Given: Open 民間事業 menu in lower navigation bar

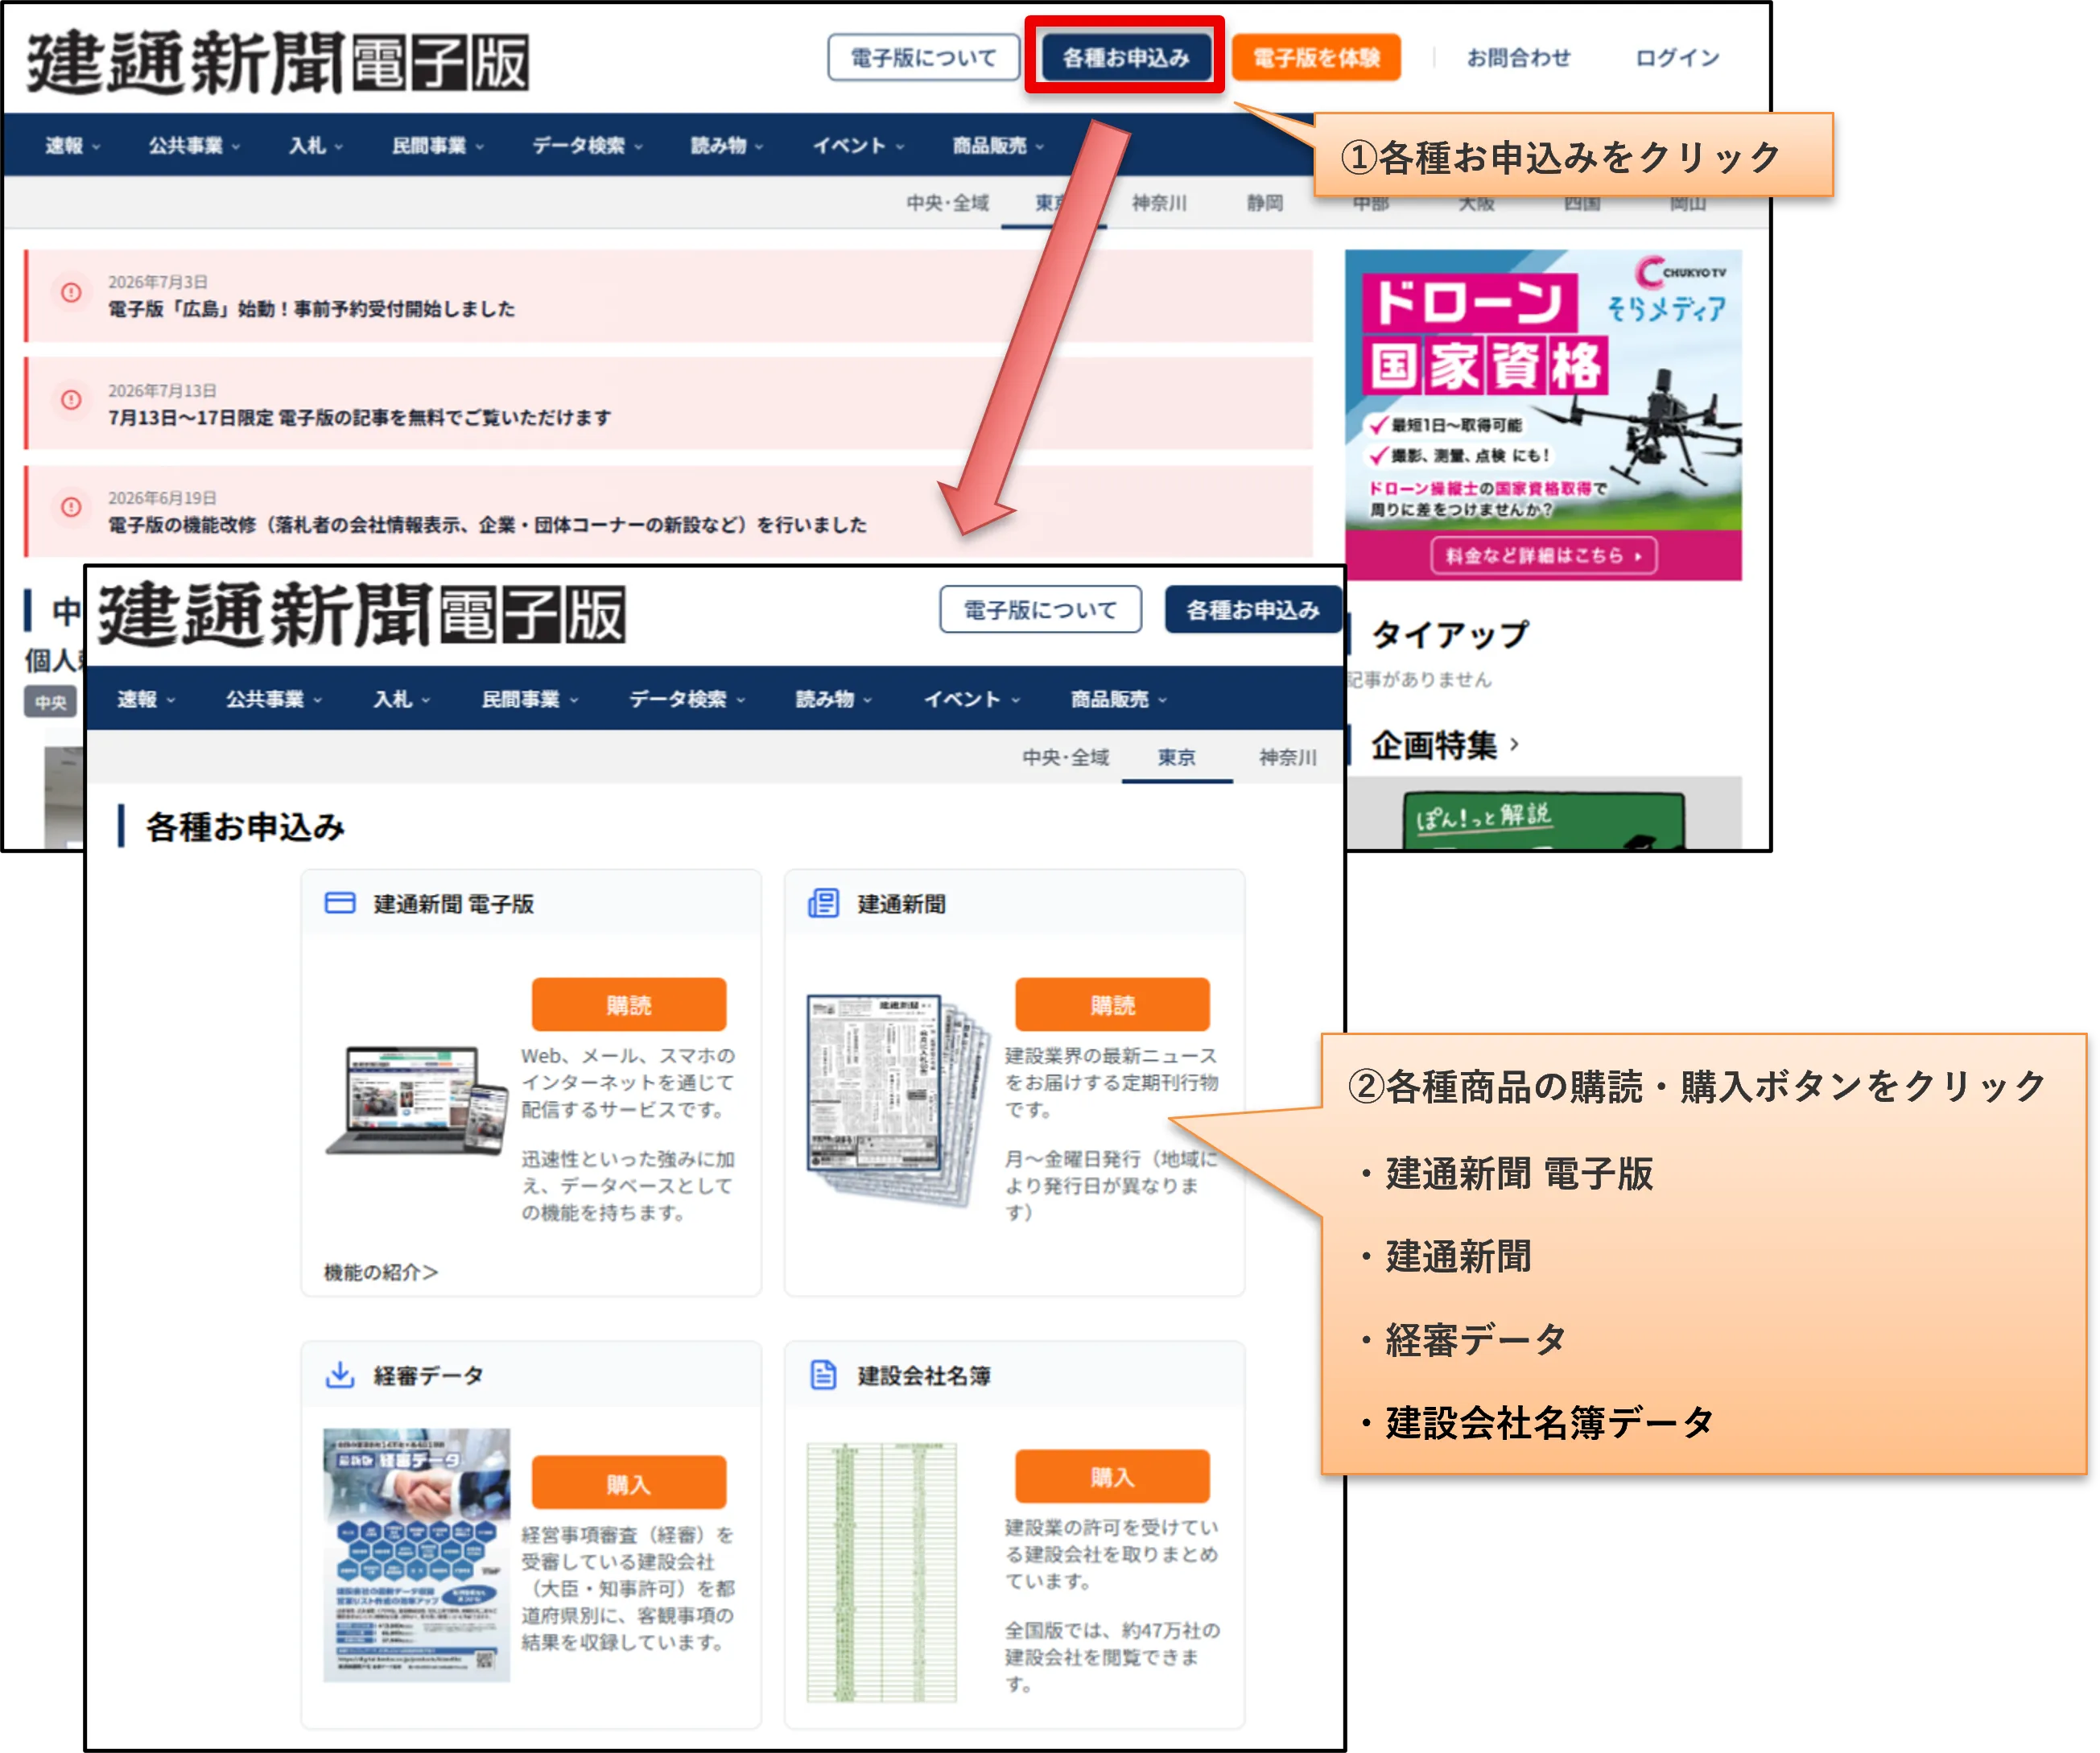Looking at the screenshot, I should 530,699.
